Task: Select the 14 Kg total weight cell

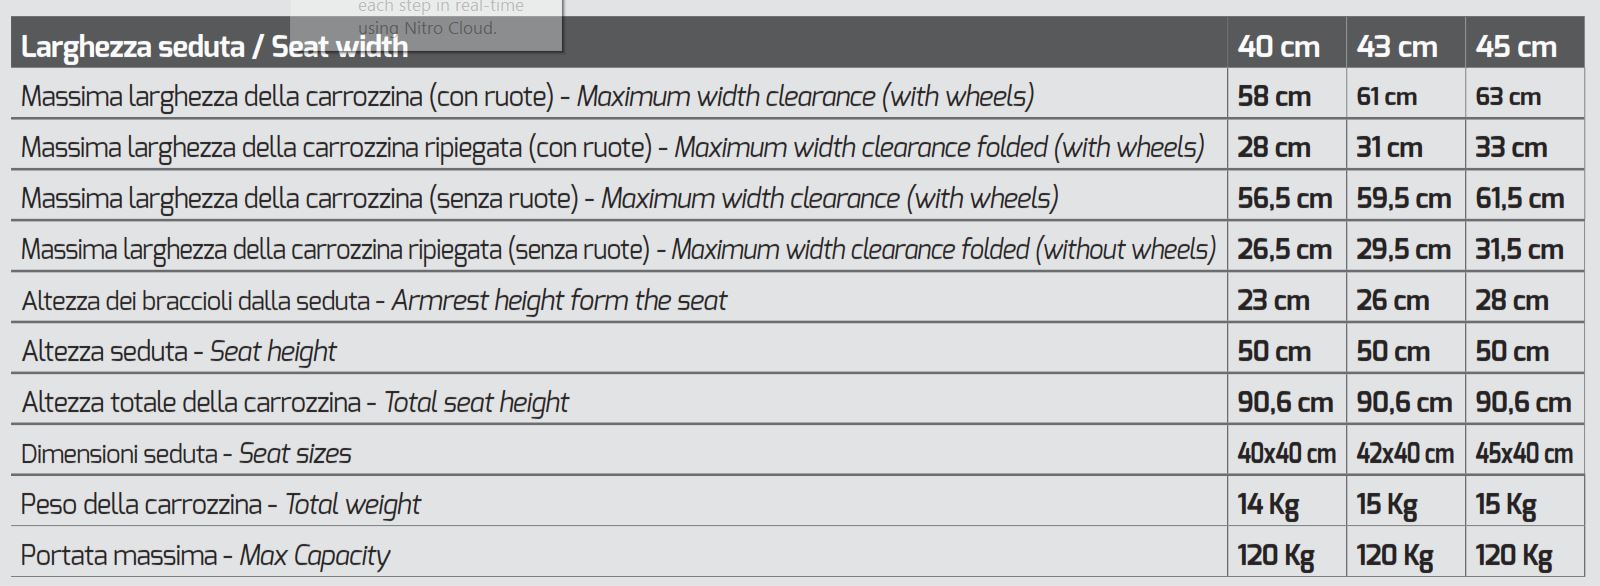Action: point(1267,505)
